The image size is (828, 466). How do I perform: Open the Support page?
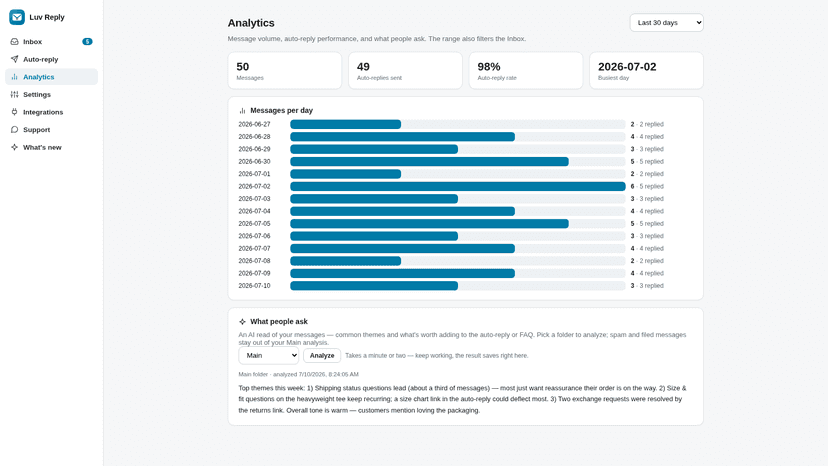tap(51, 129)
